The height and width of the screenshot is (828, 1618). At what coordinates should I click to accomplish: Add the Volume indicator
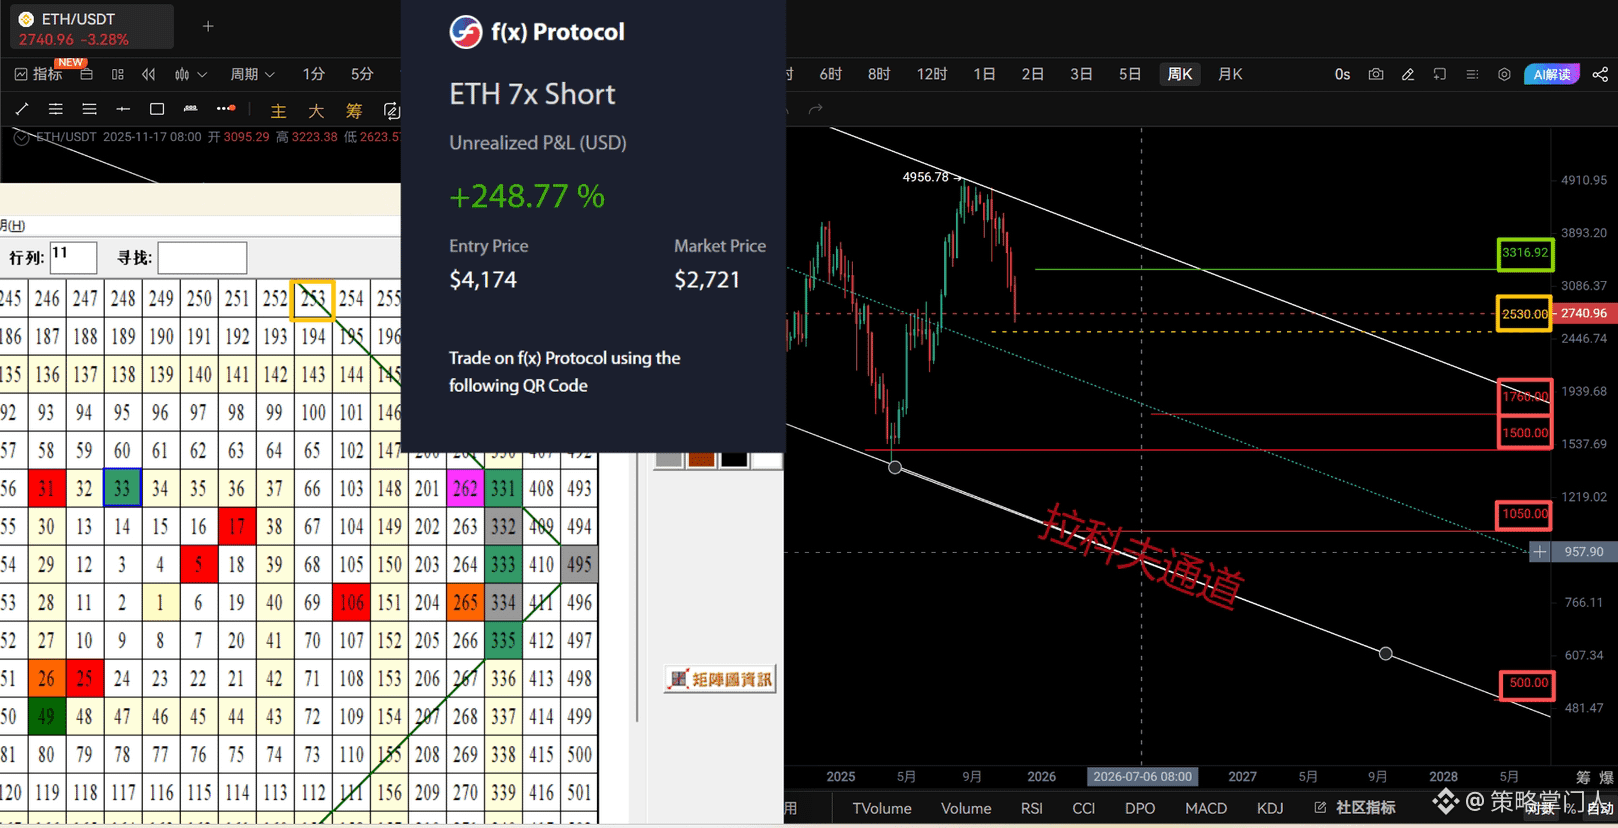click(966, 808)
